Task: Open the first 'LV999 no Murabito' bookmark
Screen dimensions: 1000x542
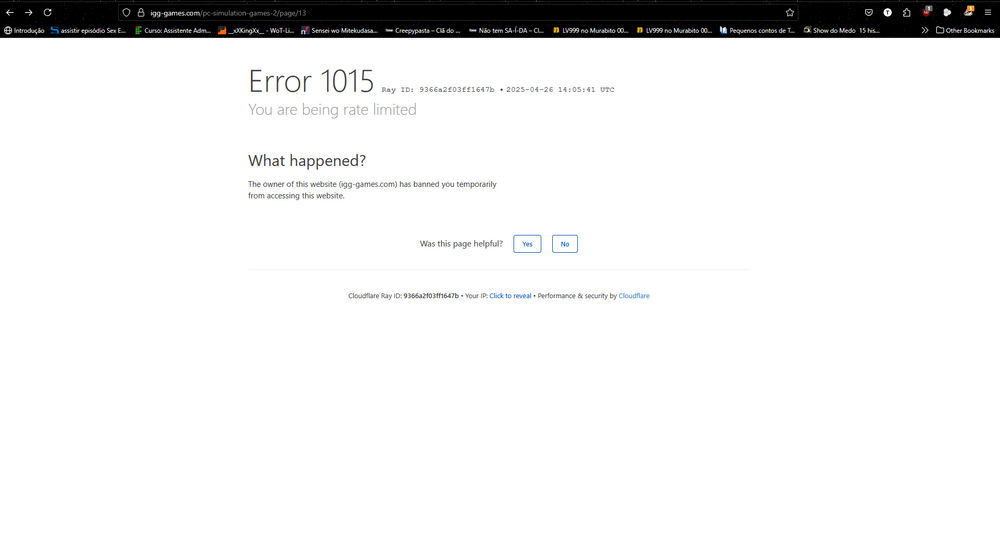Action: [x=590, y=30]
